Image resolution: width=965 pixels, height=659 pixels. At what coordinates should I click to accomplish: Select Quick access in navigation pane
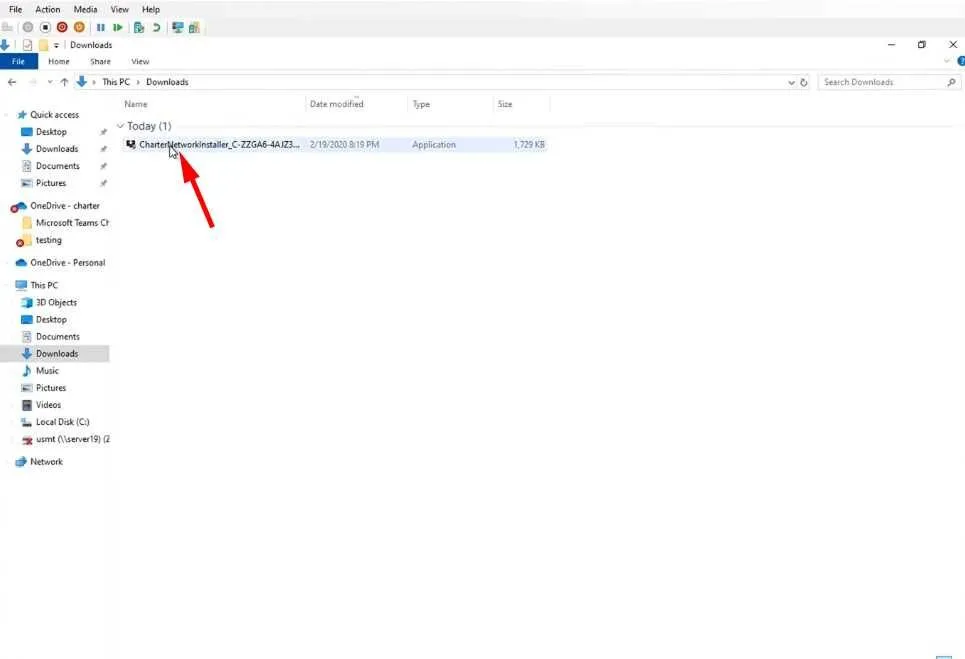[x=54, y=114]
